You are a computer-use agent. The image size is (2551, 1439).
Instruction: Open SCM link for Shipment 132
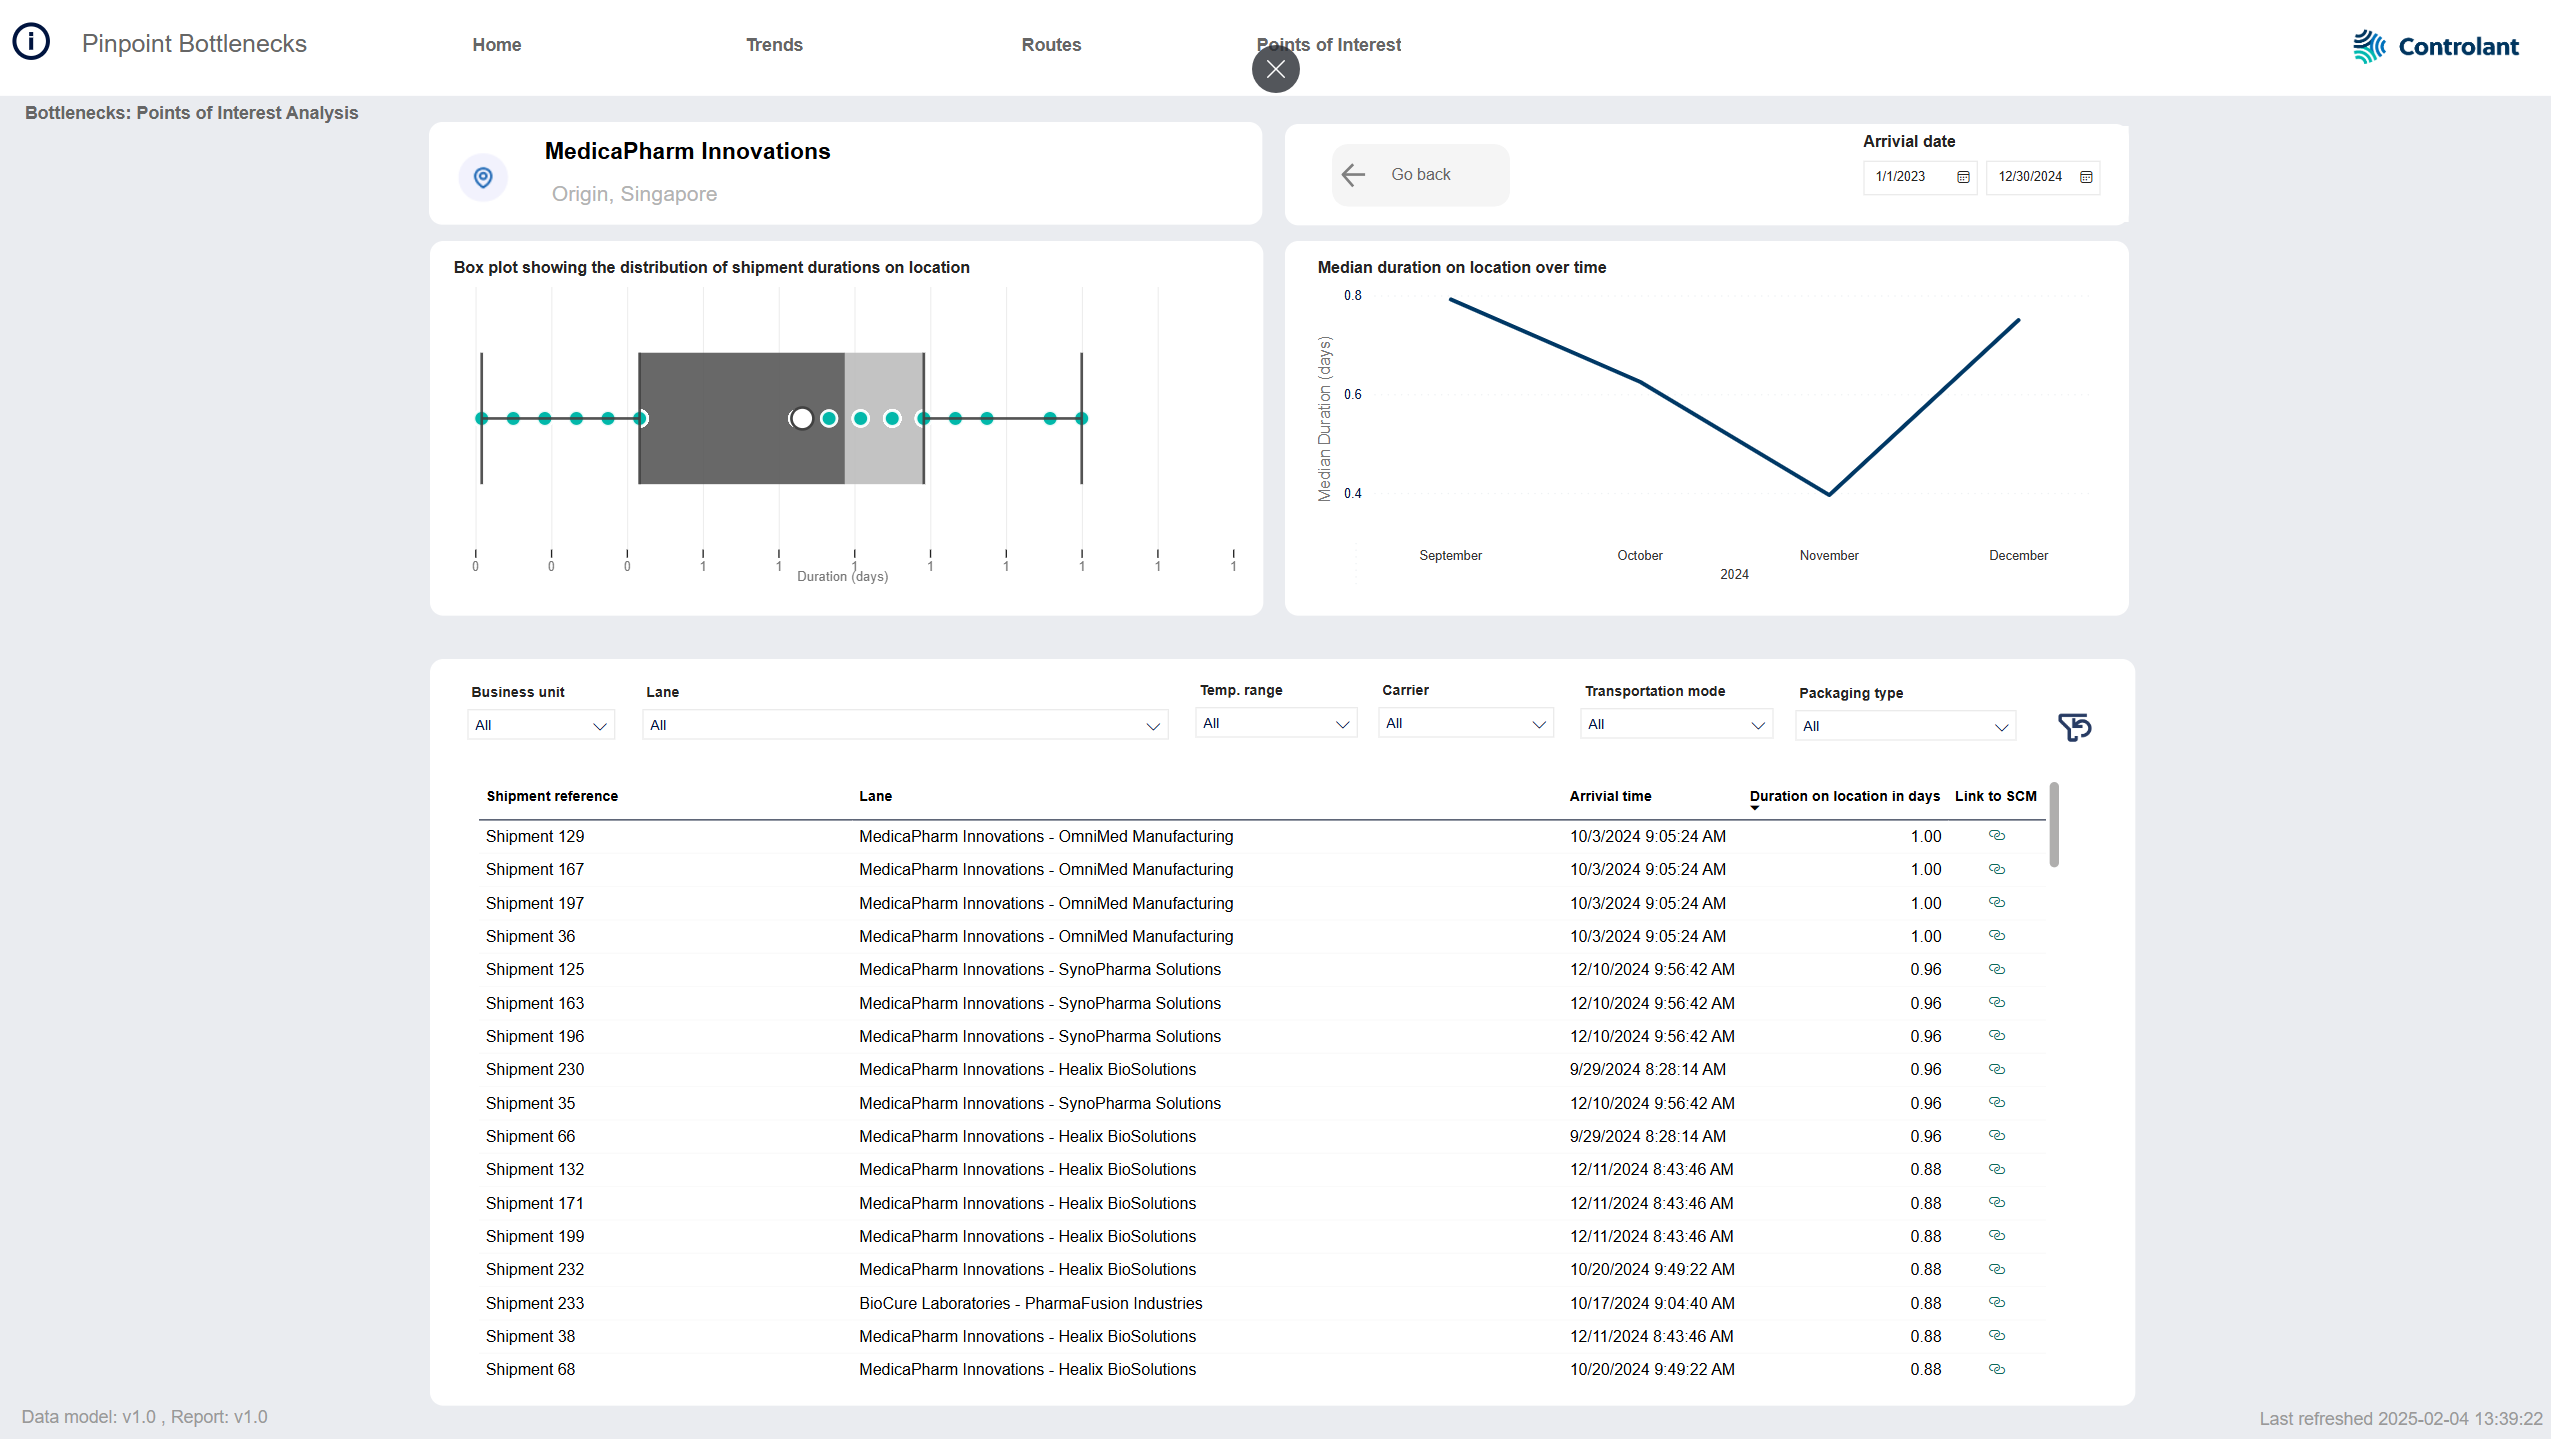tap(1996, 1169)
